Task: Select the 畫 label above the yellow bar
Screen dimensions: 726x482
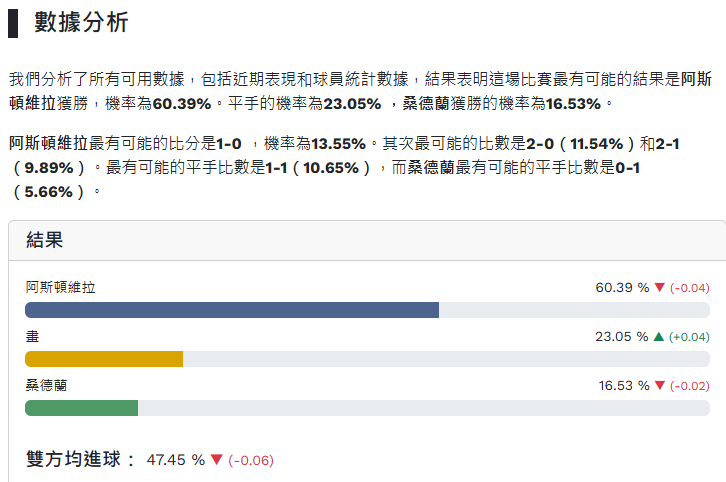Action: [x=32, y=337]
